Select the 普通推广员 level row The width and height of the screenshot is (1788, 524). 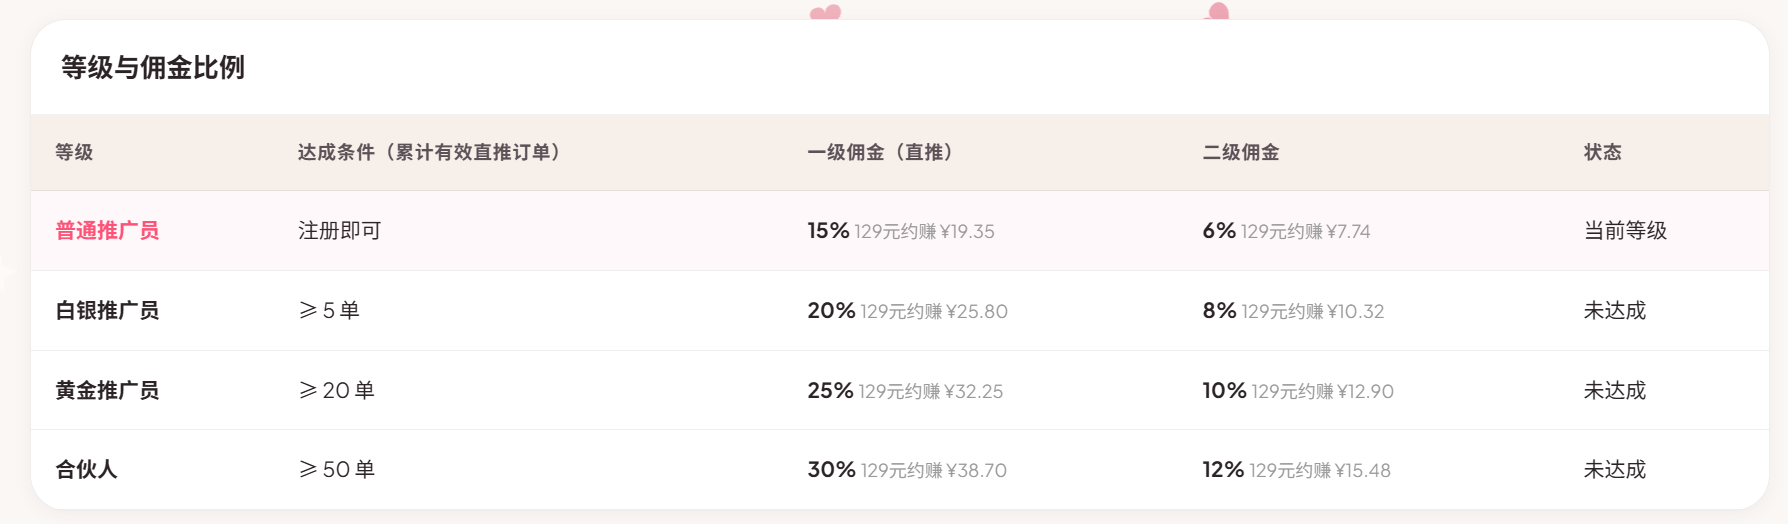click(x=900, y=231)
